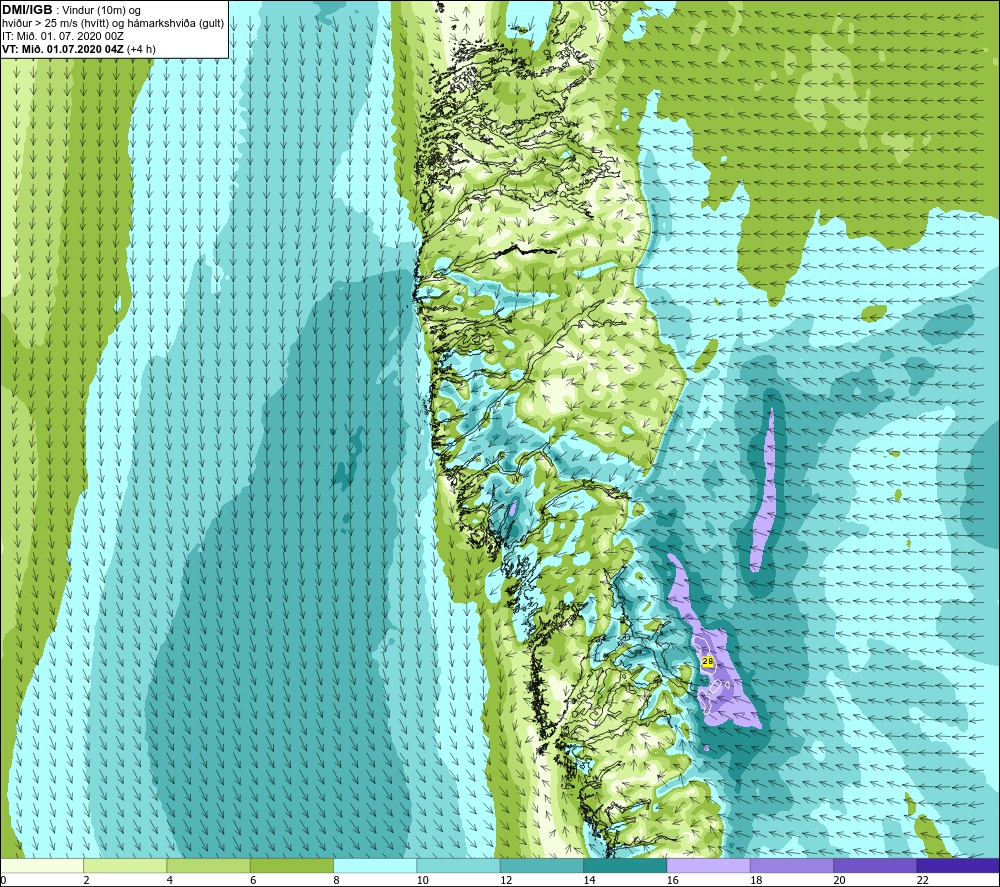Pick the legend swatch between 18 and 20

[x=791, y=866]
